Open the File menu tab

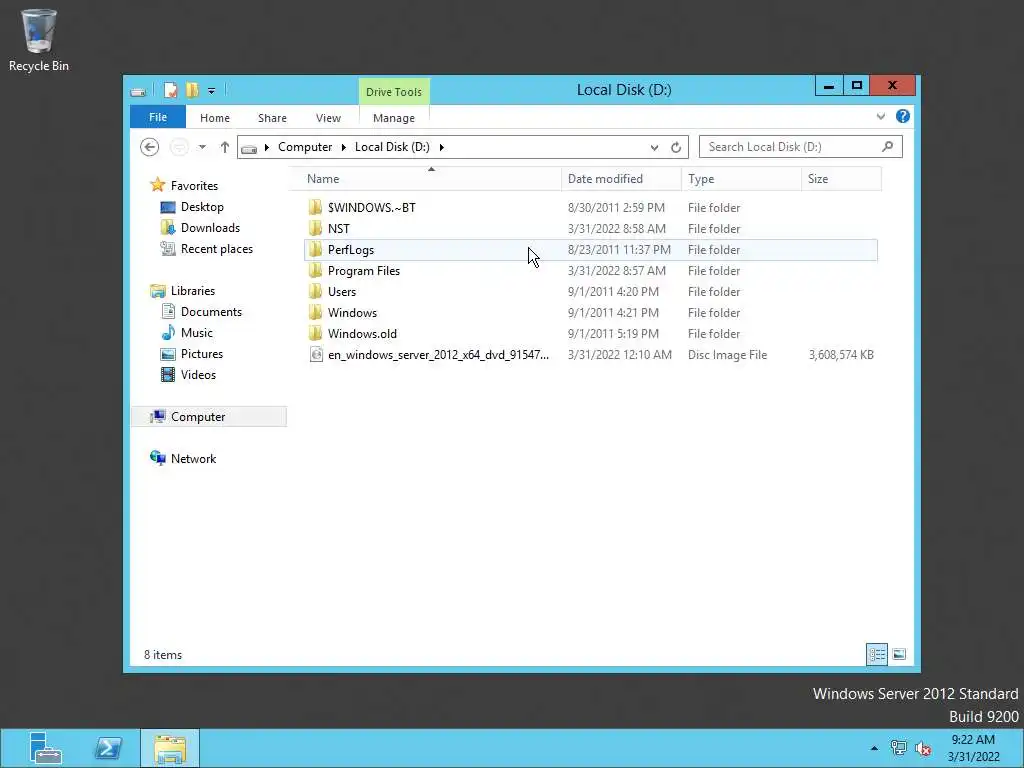(158, 118)
